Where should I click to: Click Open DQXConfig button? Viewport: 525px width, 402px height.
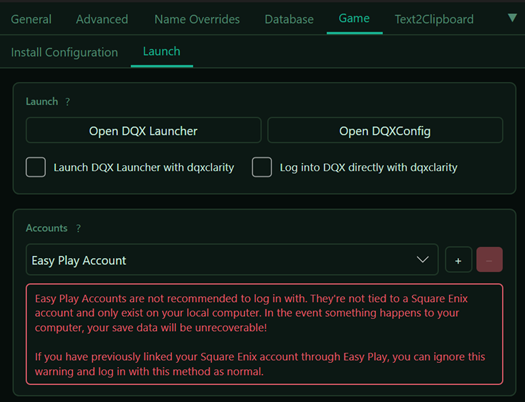(385, 131)
